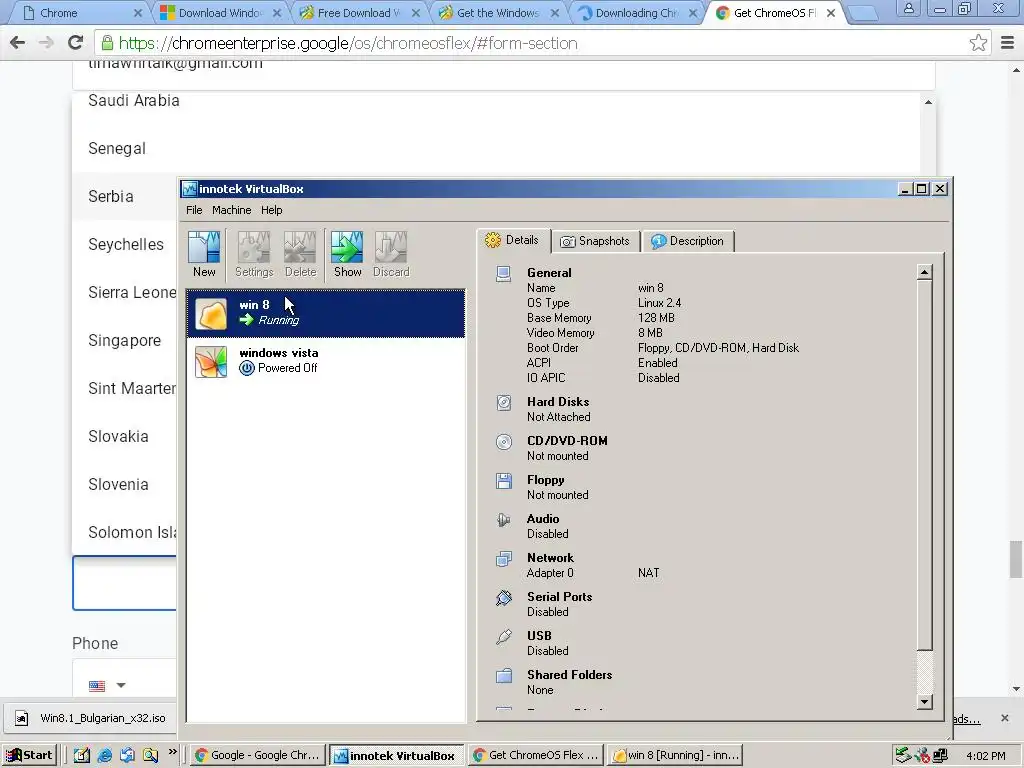Click details panel scroll up arrow
Viewport: 1024px width, 768px height.
tap(924, 272)
